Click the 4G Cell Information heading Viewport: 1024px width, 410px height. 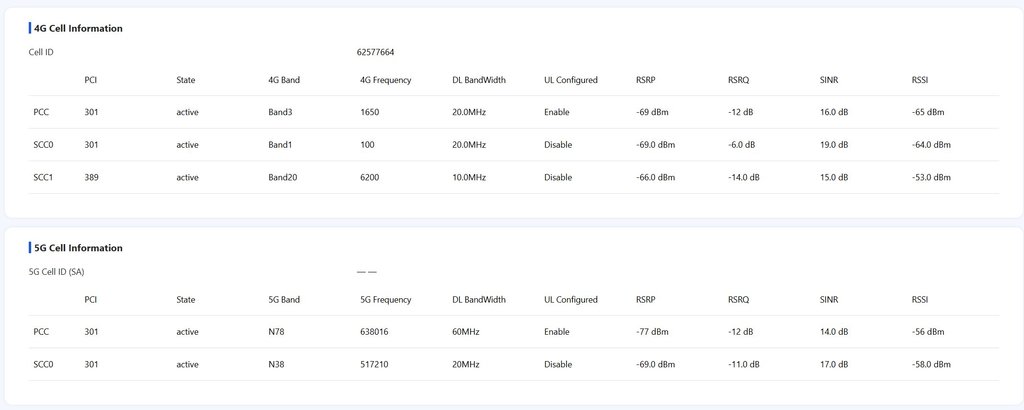78,28
